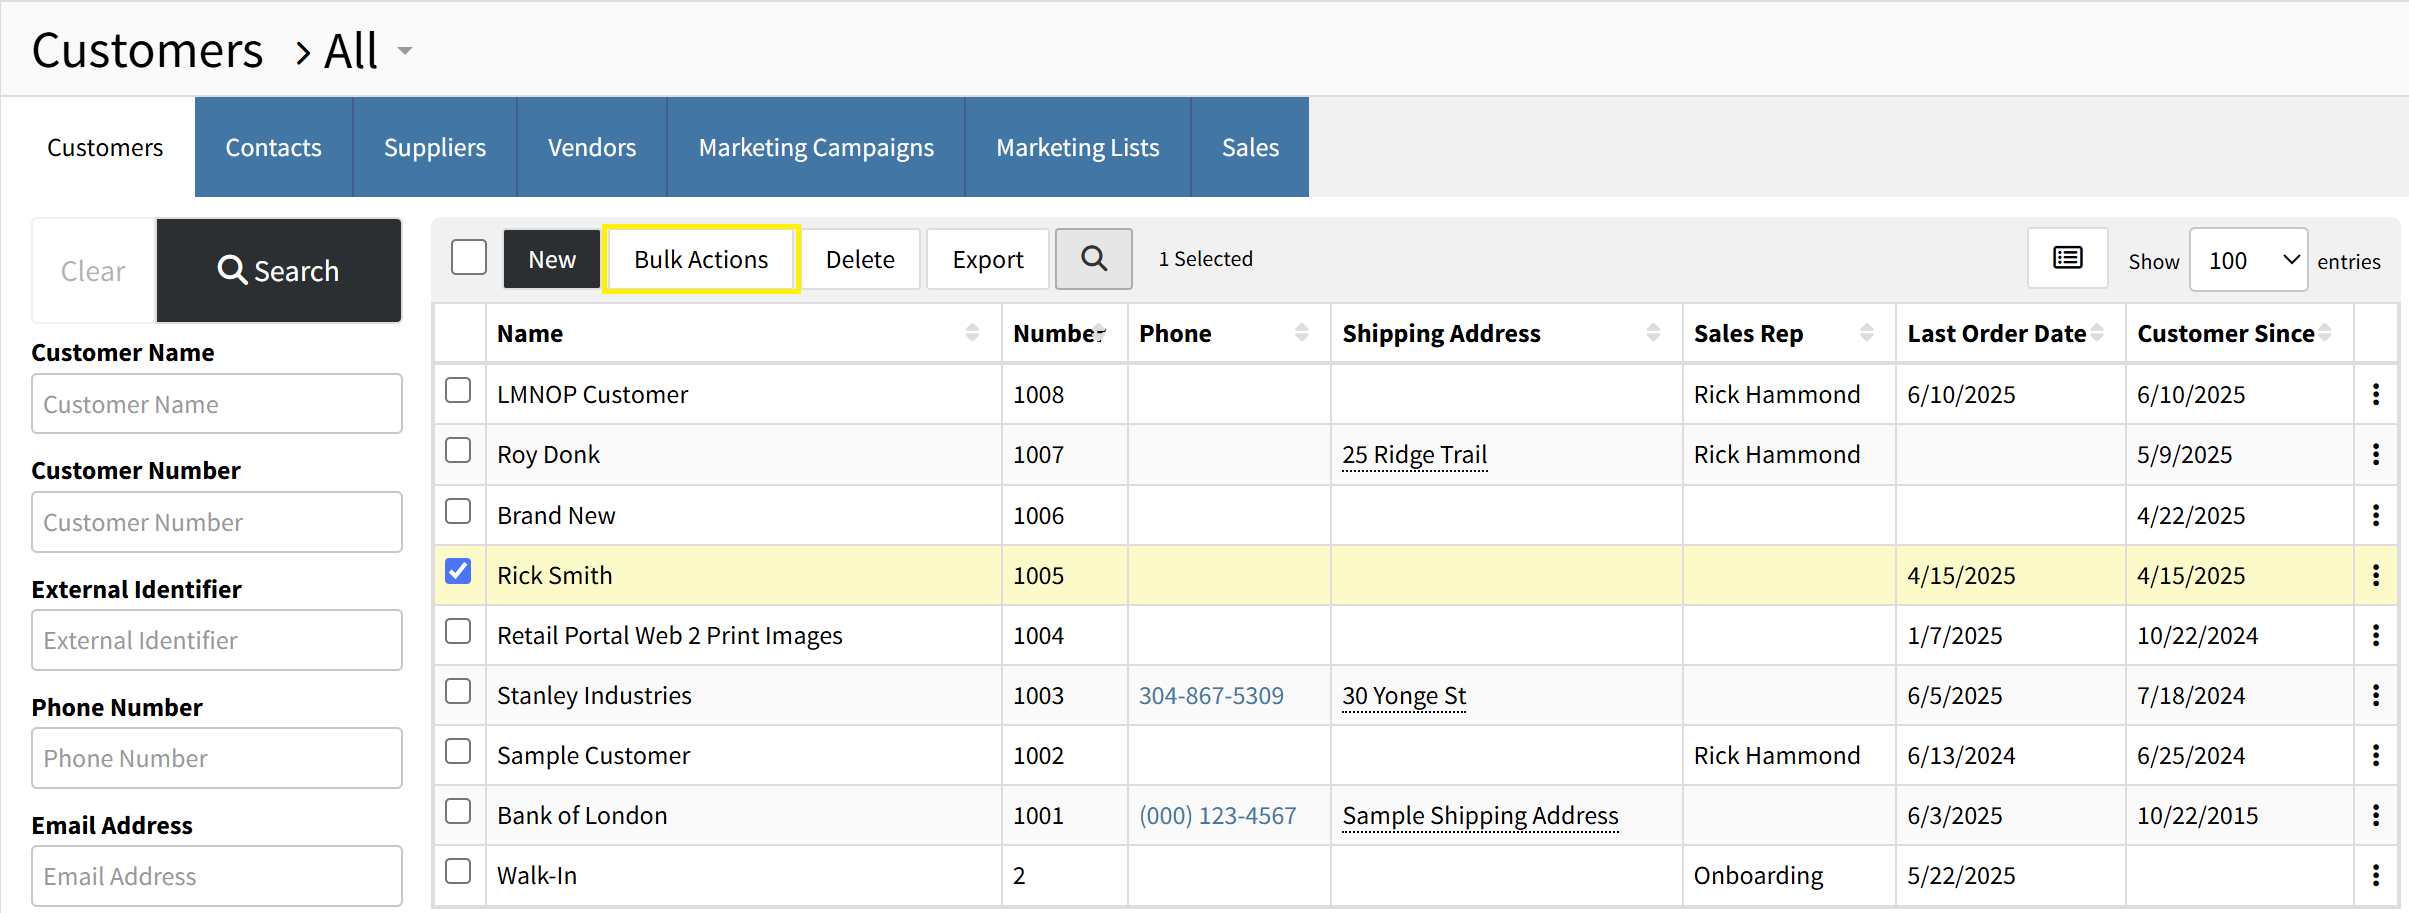This screenshot has width=2409, height=913.
Task: Expand the All view dropdown arrow
Action: (404, 51)
